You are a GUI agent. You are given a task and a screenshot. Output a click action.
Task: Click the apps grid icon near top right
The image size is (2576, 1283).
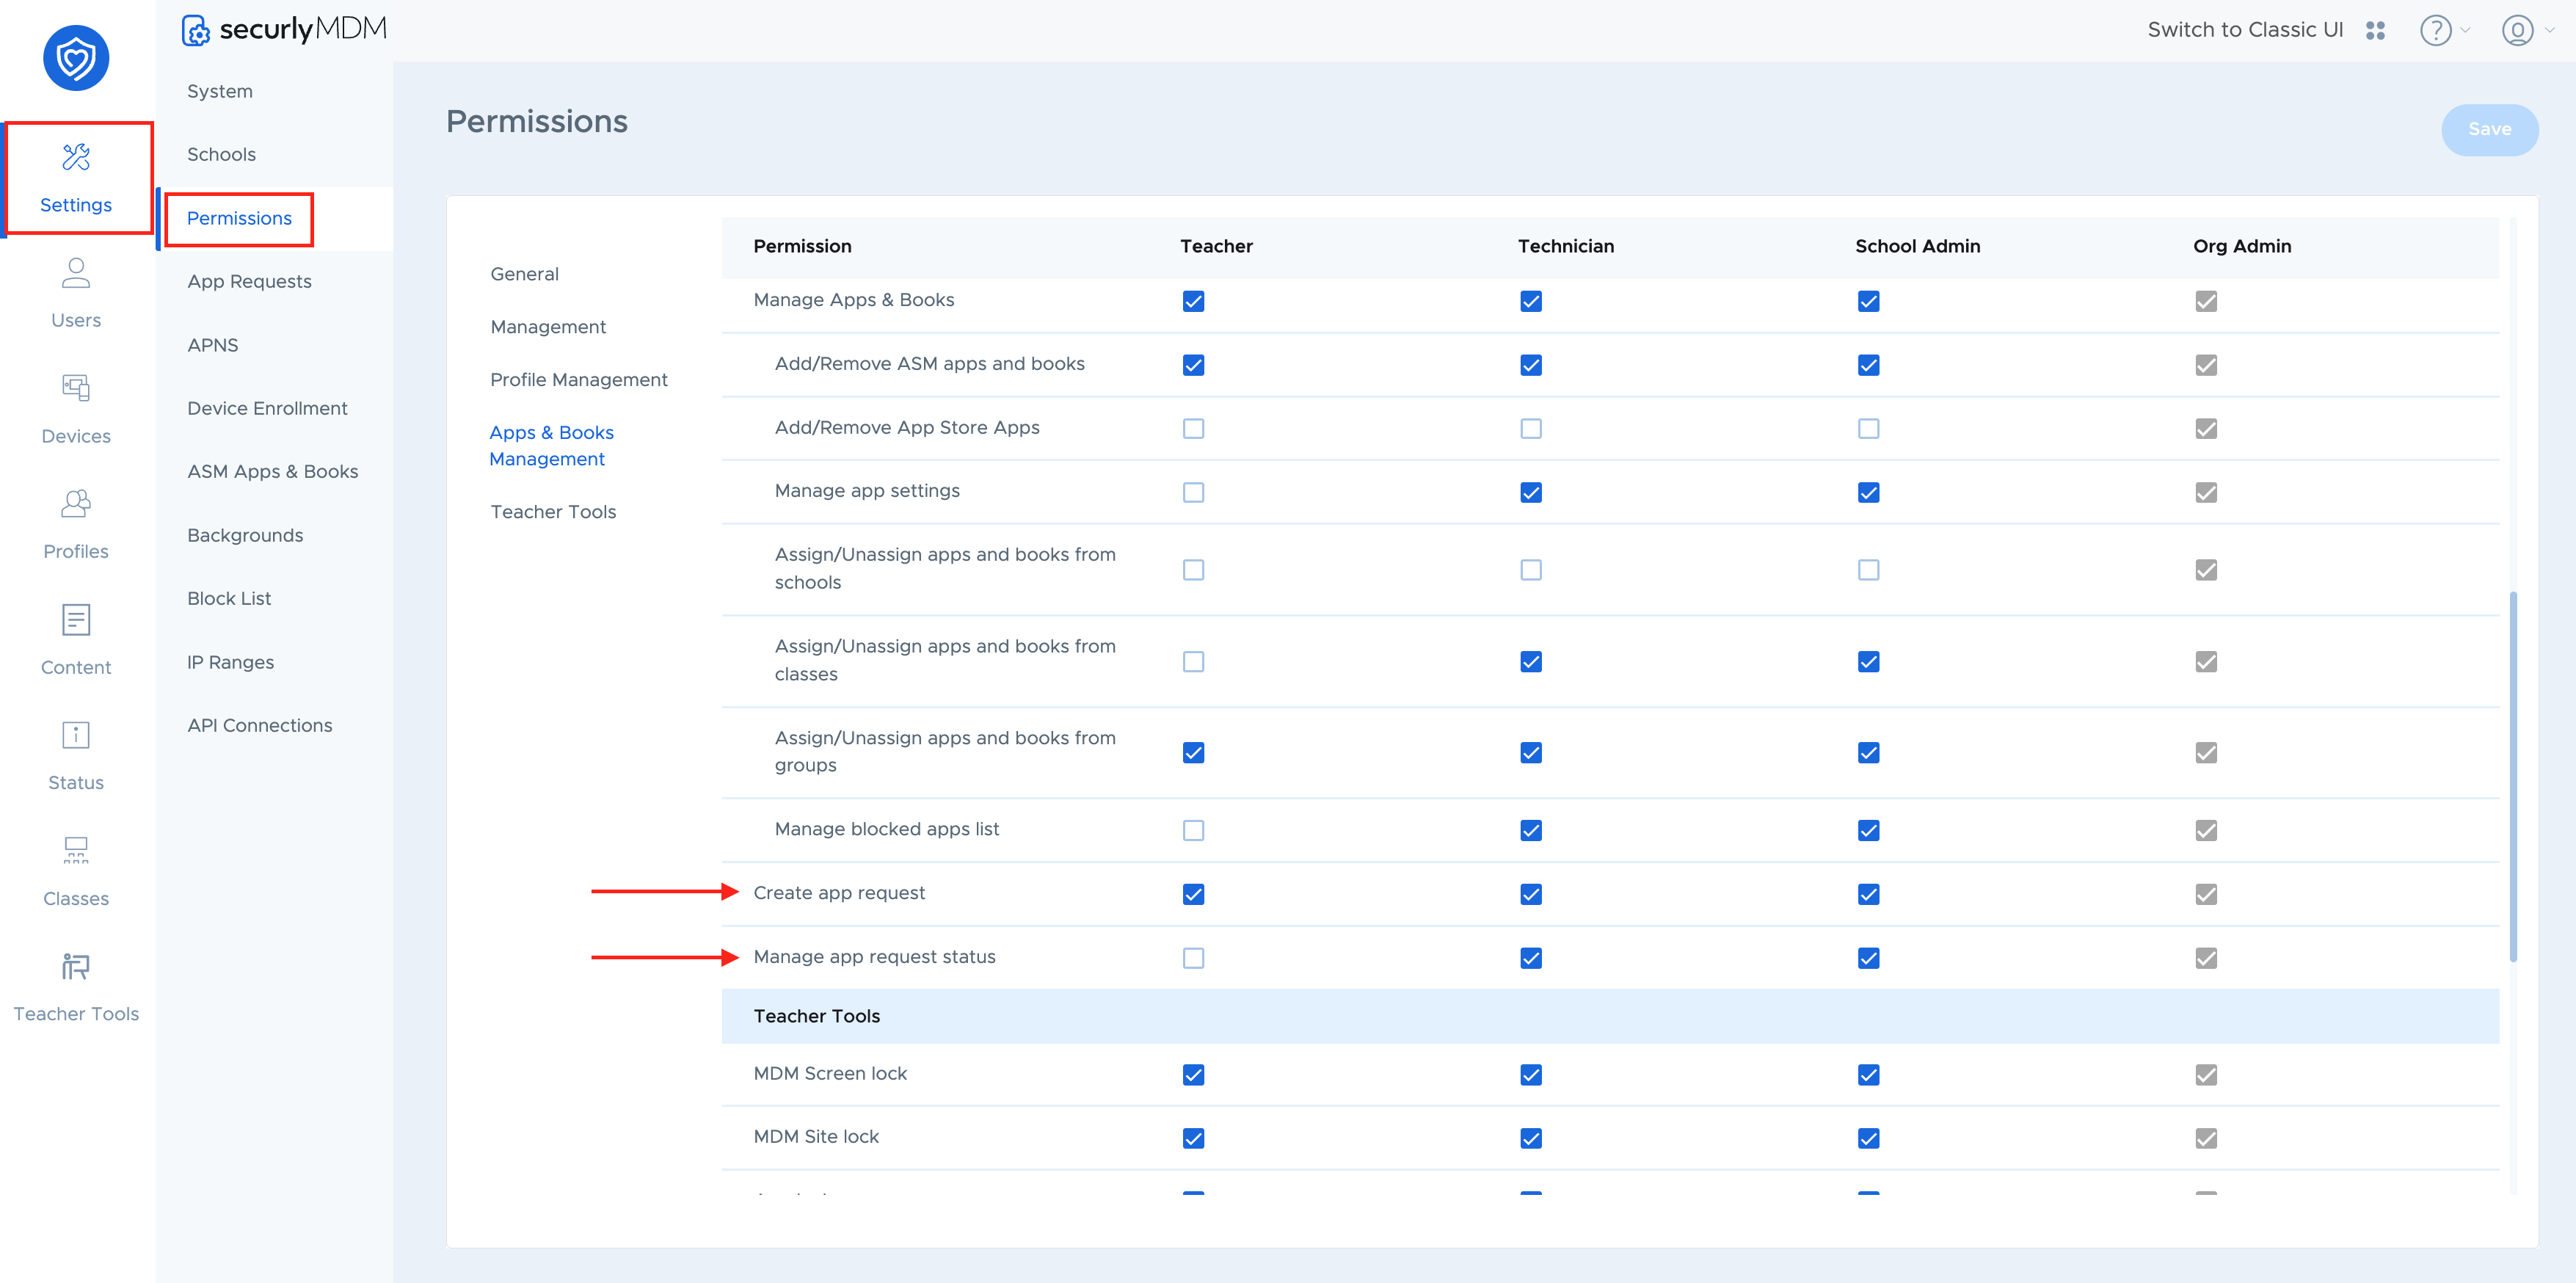2377,30
